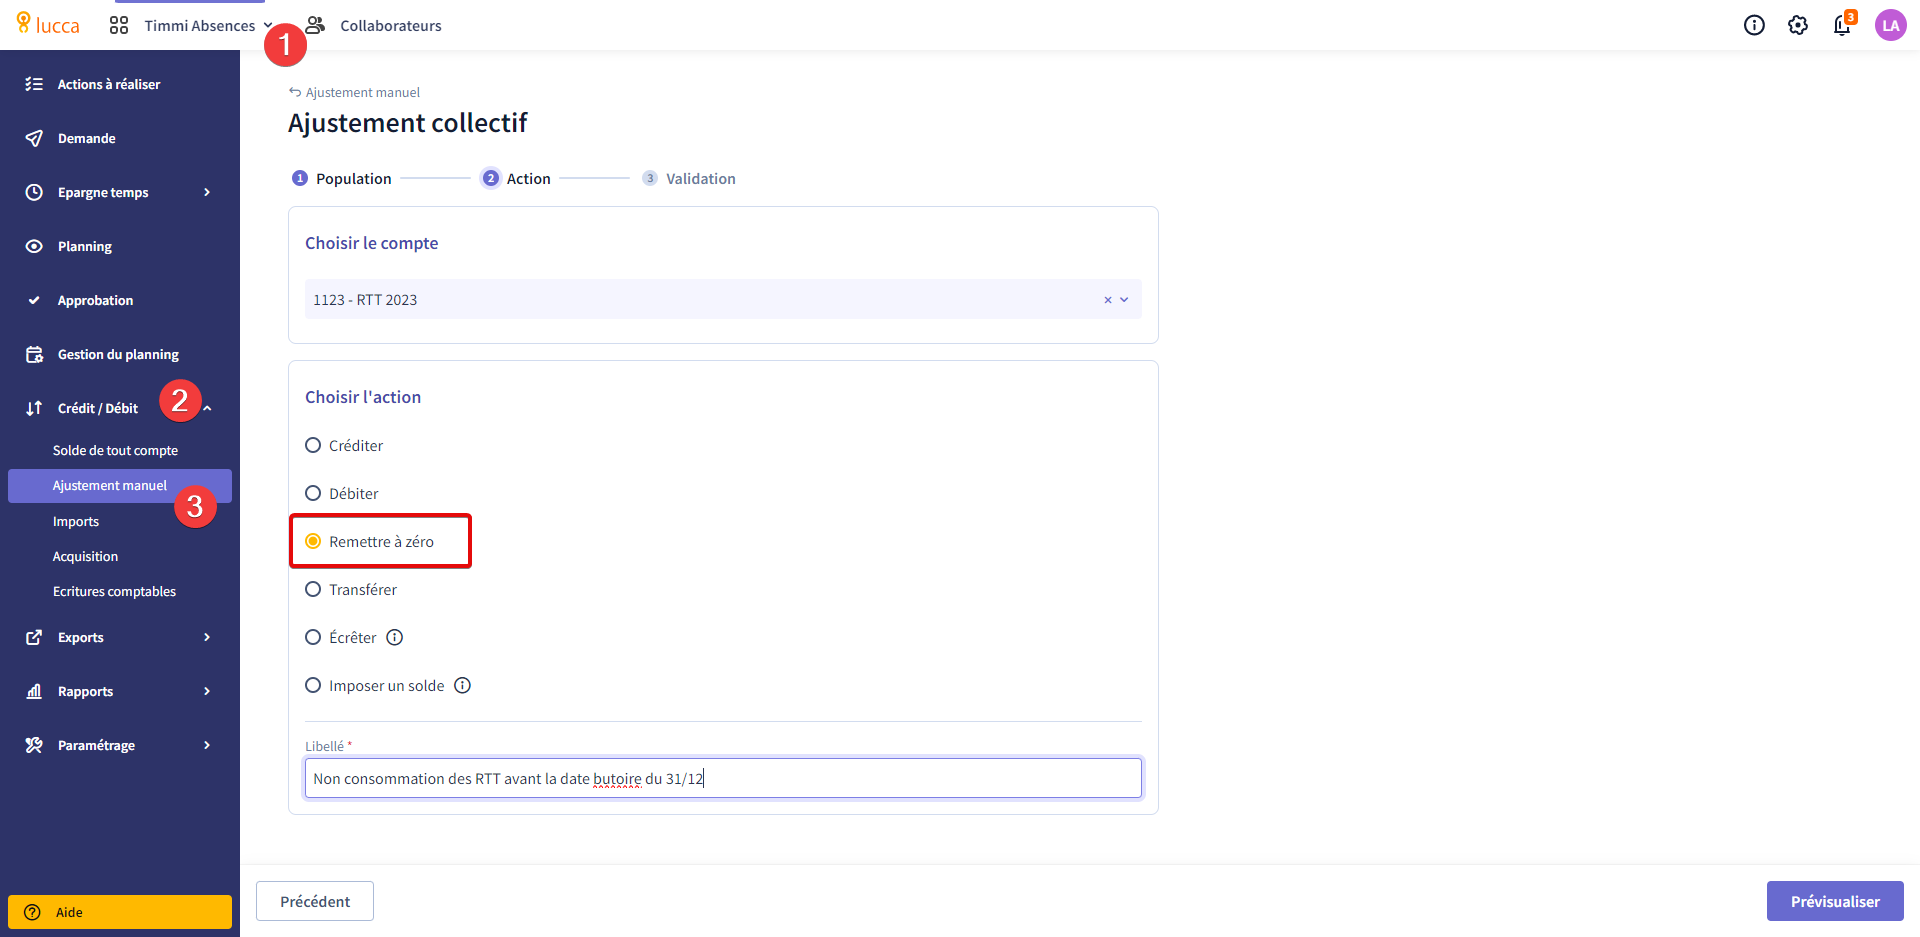
Task: Open Ecritures comptables submenu item
Action: point(120,591)
